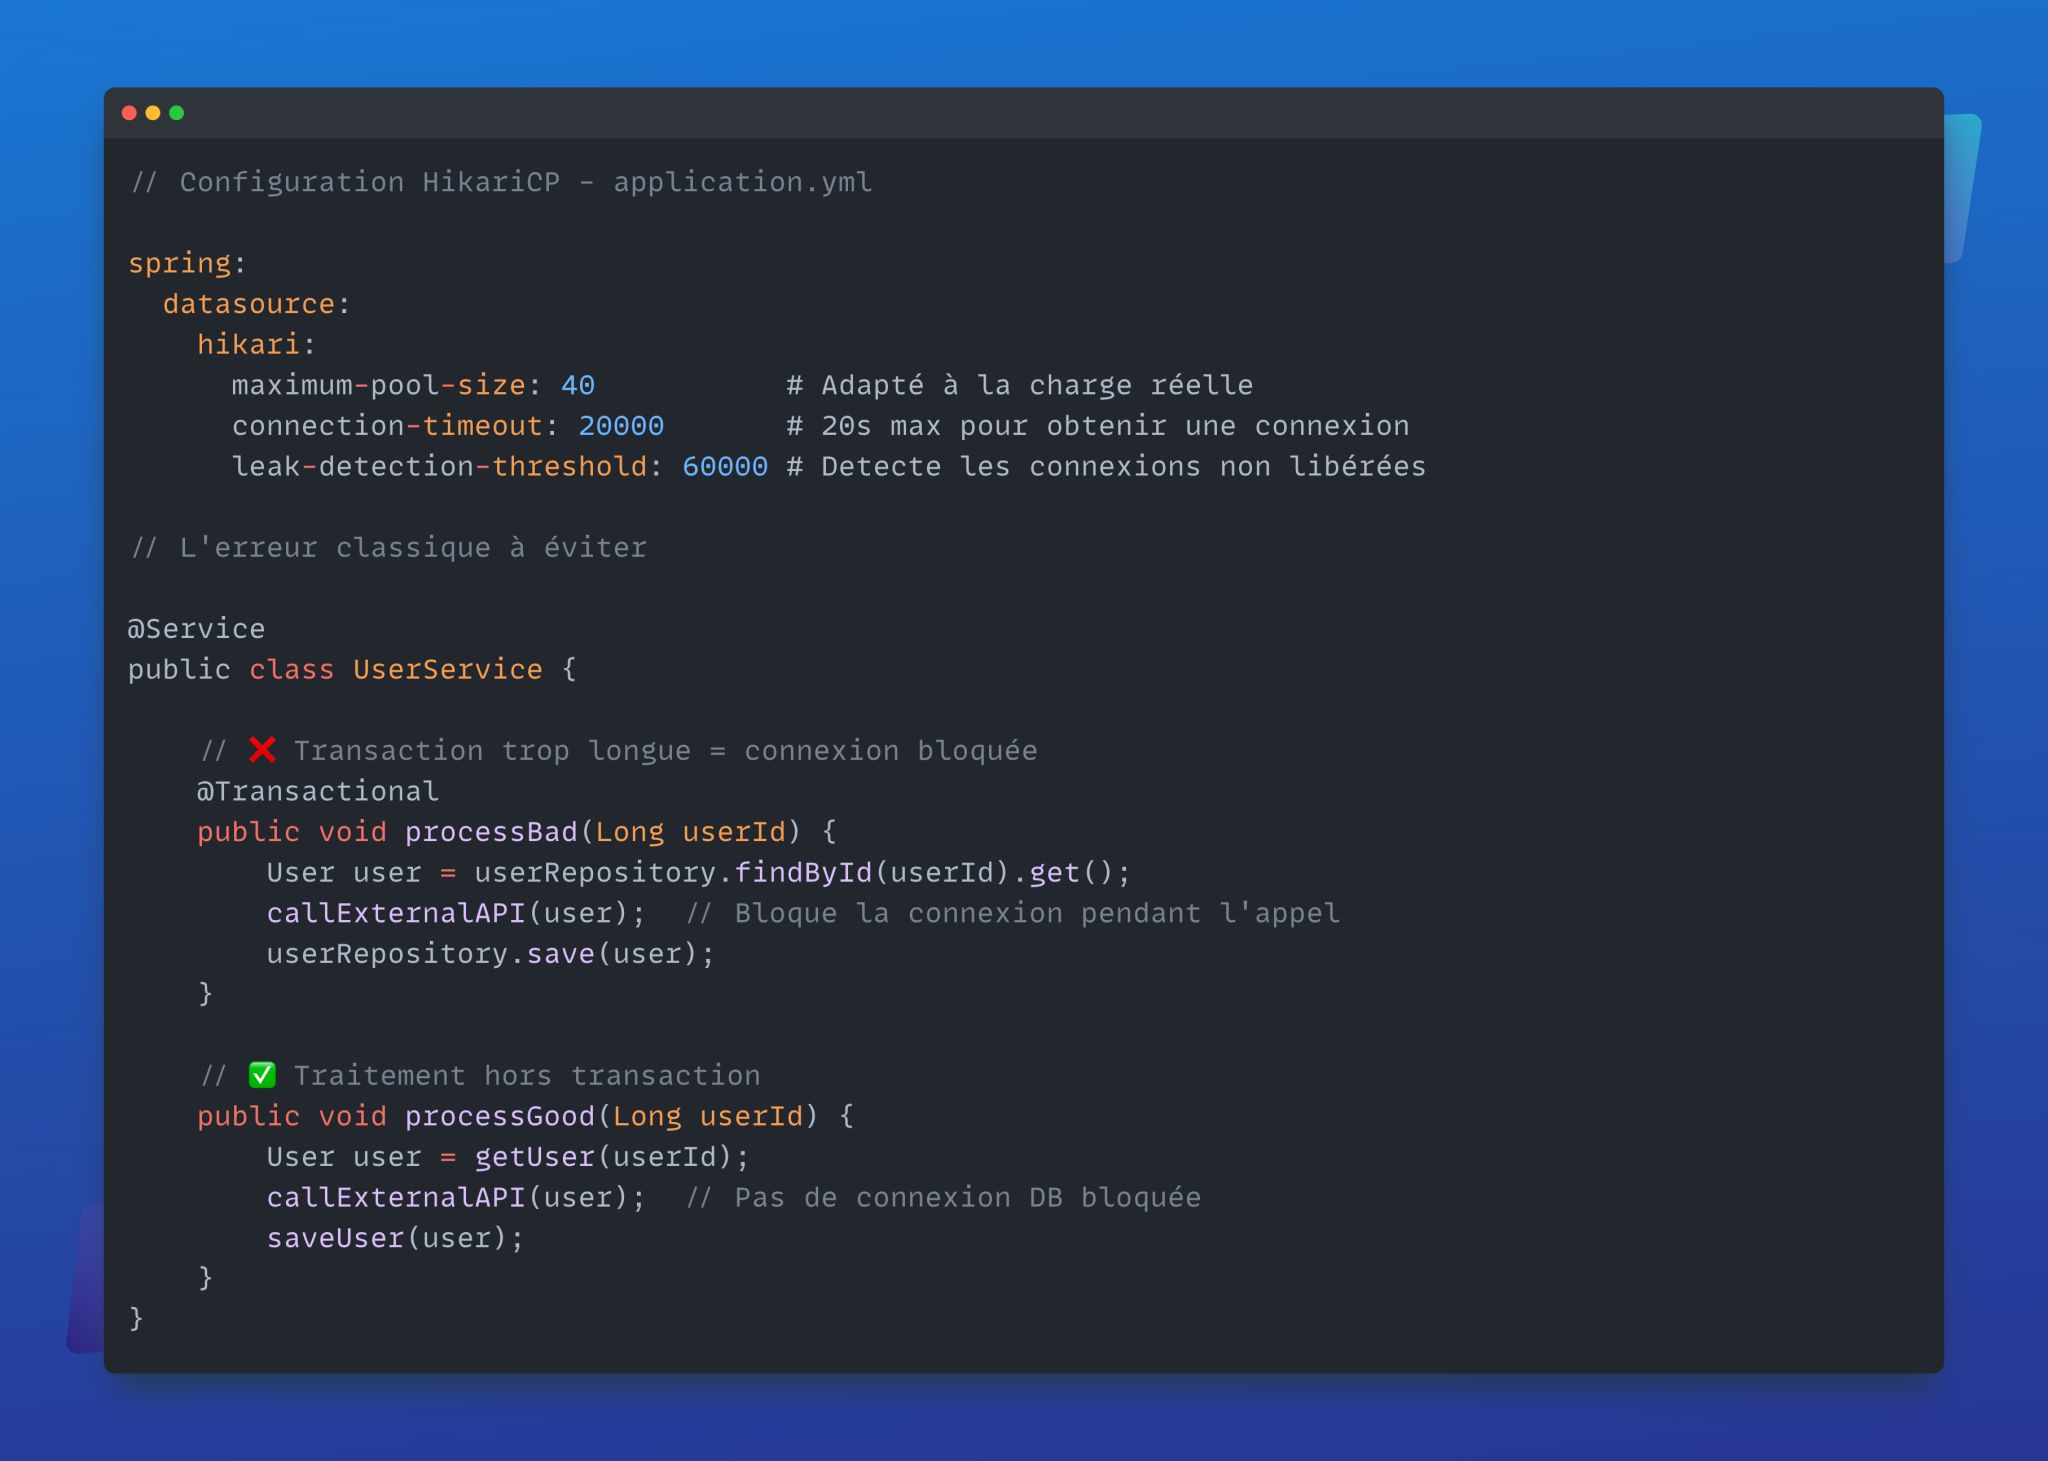Viewport: 2048px width, 1461px height.
Task: Click the Configuration HikariCP comment line
Action: pos(502,182)
